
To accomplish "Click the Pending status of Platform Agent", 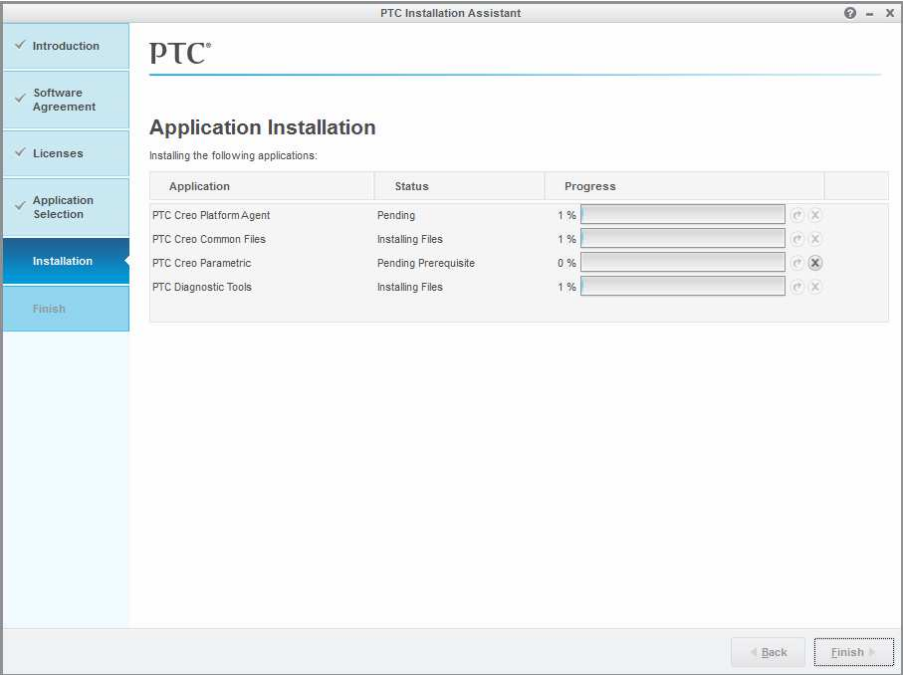I will (396, 215).
